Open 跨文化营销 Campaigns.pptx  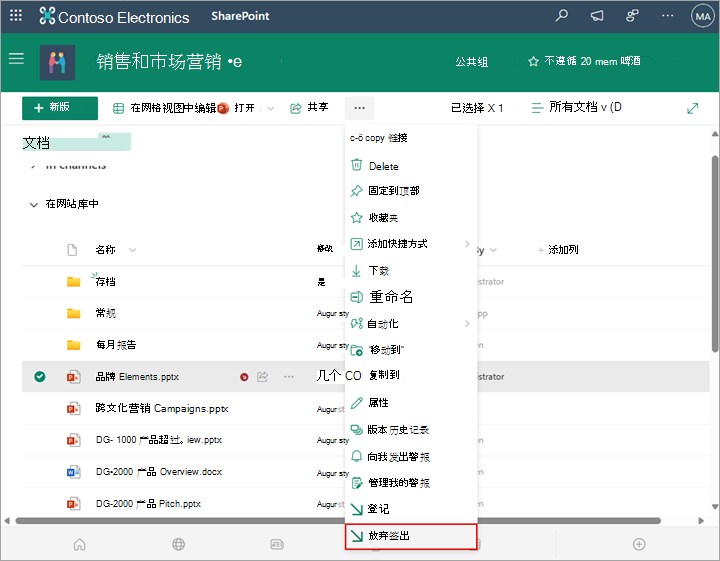coord(162,408)
